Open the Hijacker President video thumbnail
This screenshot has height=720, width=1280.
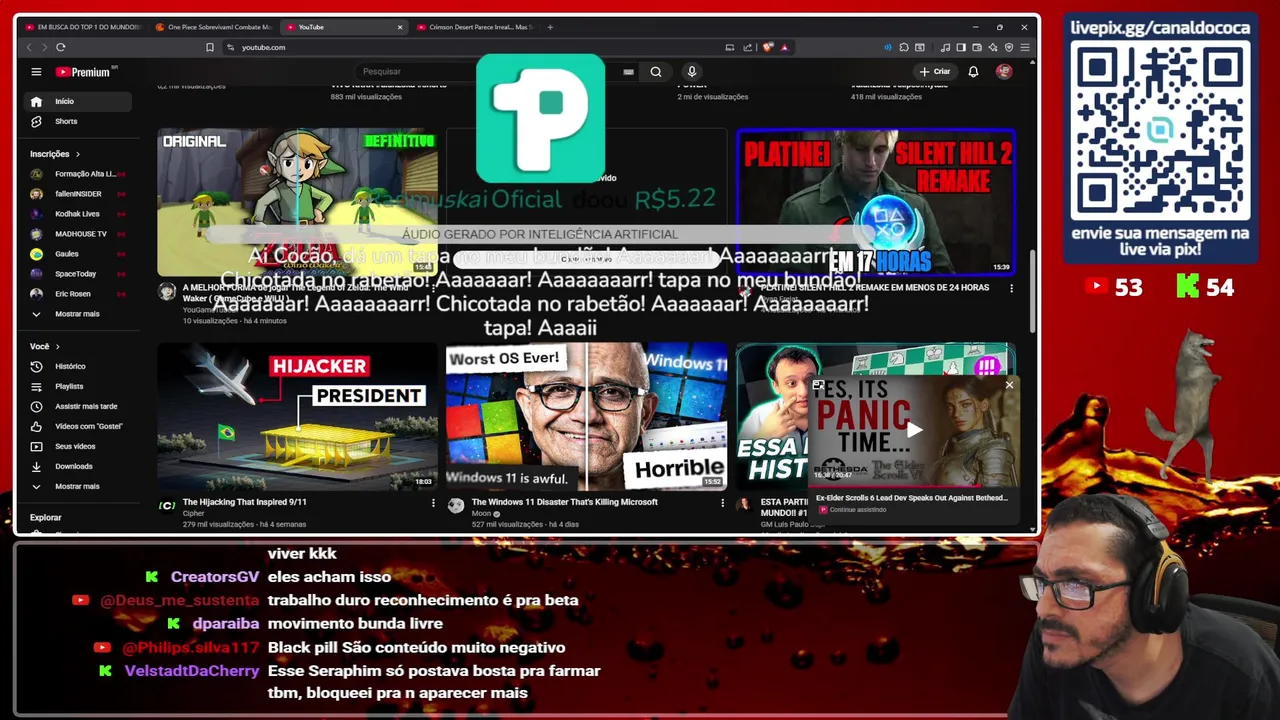click(x=297, y=416)
